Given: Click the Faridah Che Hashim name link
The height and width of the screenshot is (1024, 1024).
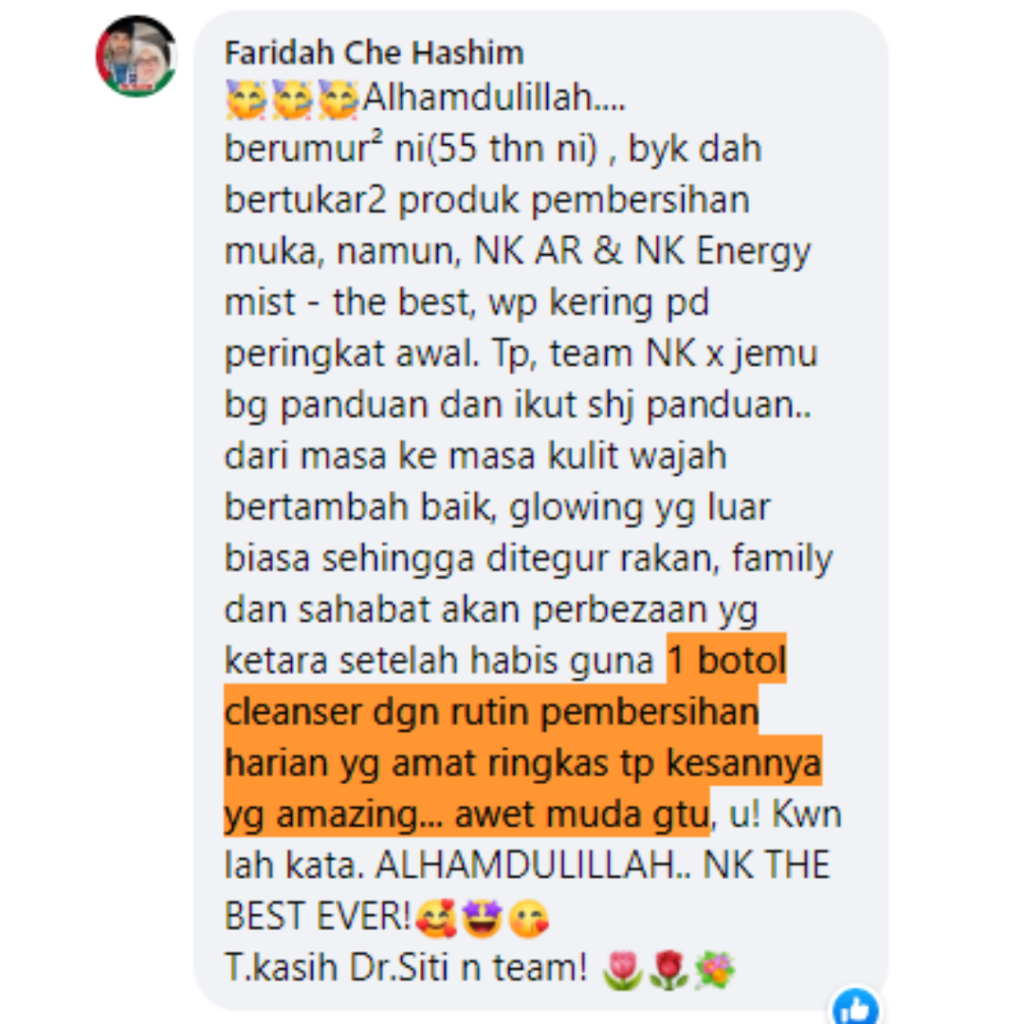Looking at the screenshot, I should click(x=374, y=53).
